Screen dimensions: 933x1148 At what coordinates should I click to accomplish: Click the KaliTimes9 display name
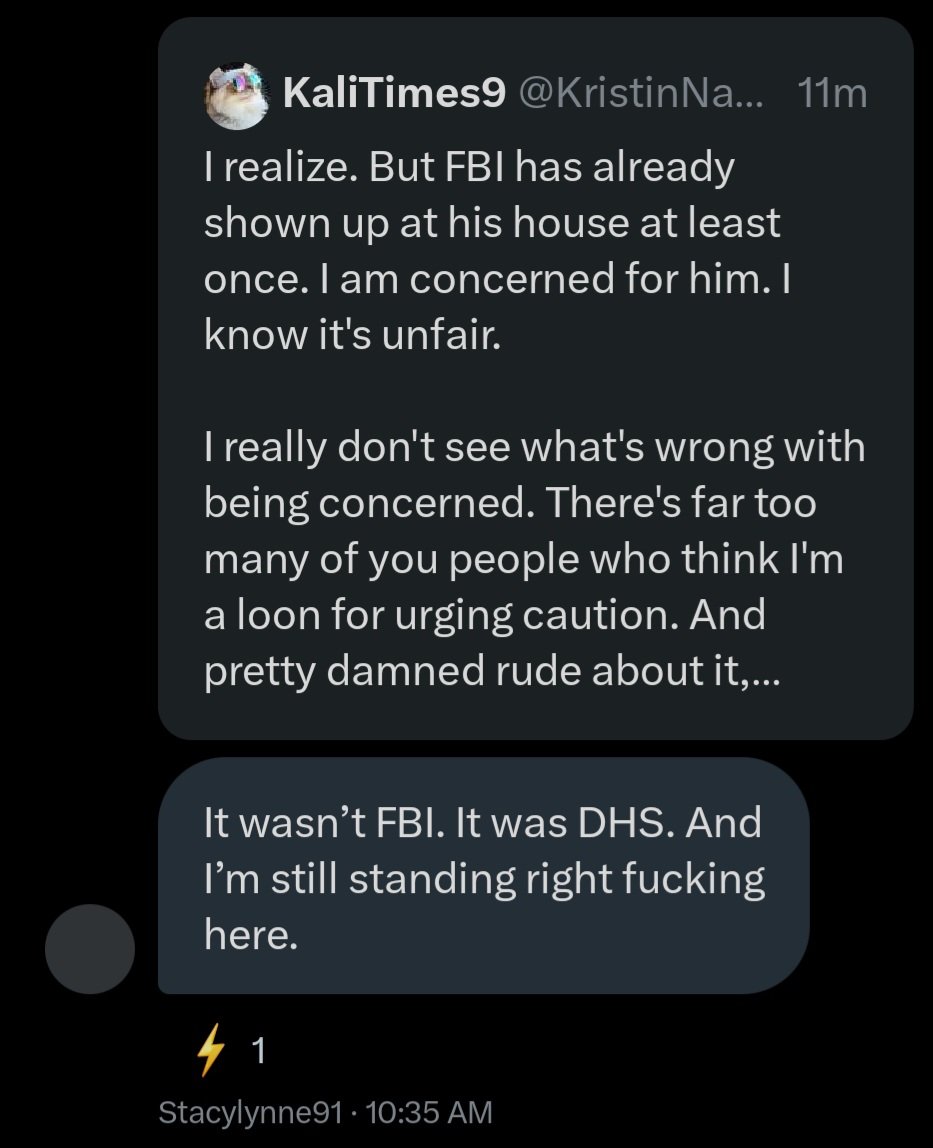(395, 94)
